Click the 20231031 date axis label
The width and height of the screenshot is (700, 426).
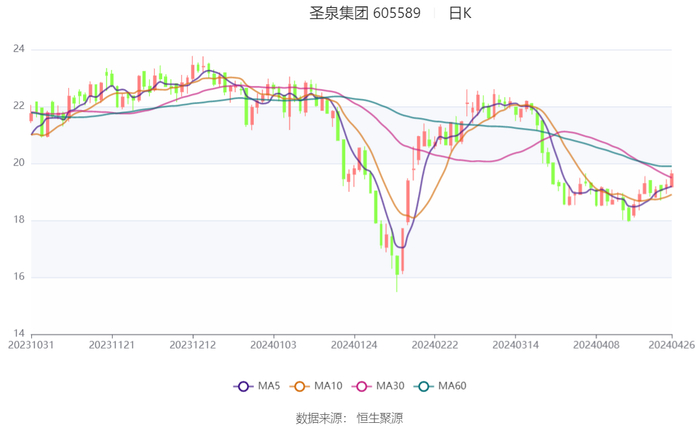pyautogui.click(x=32, y=345)
